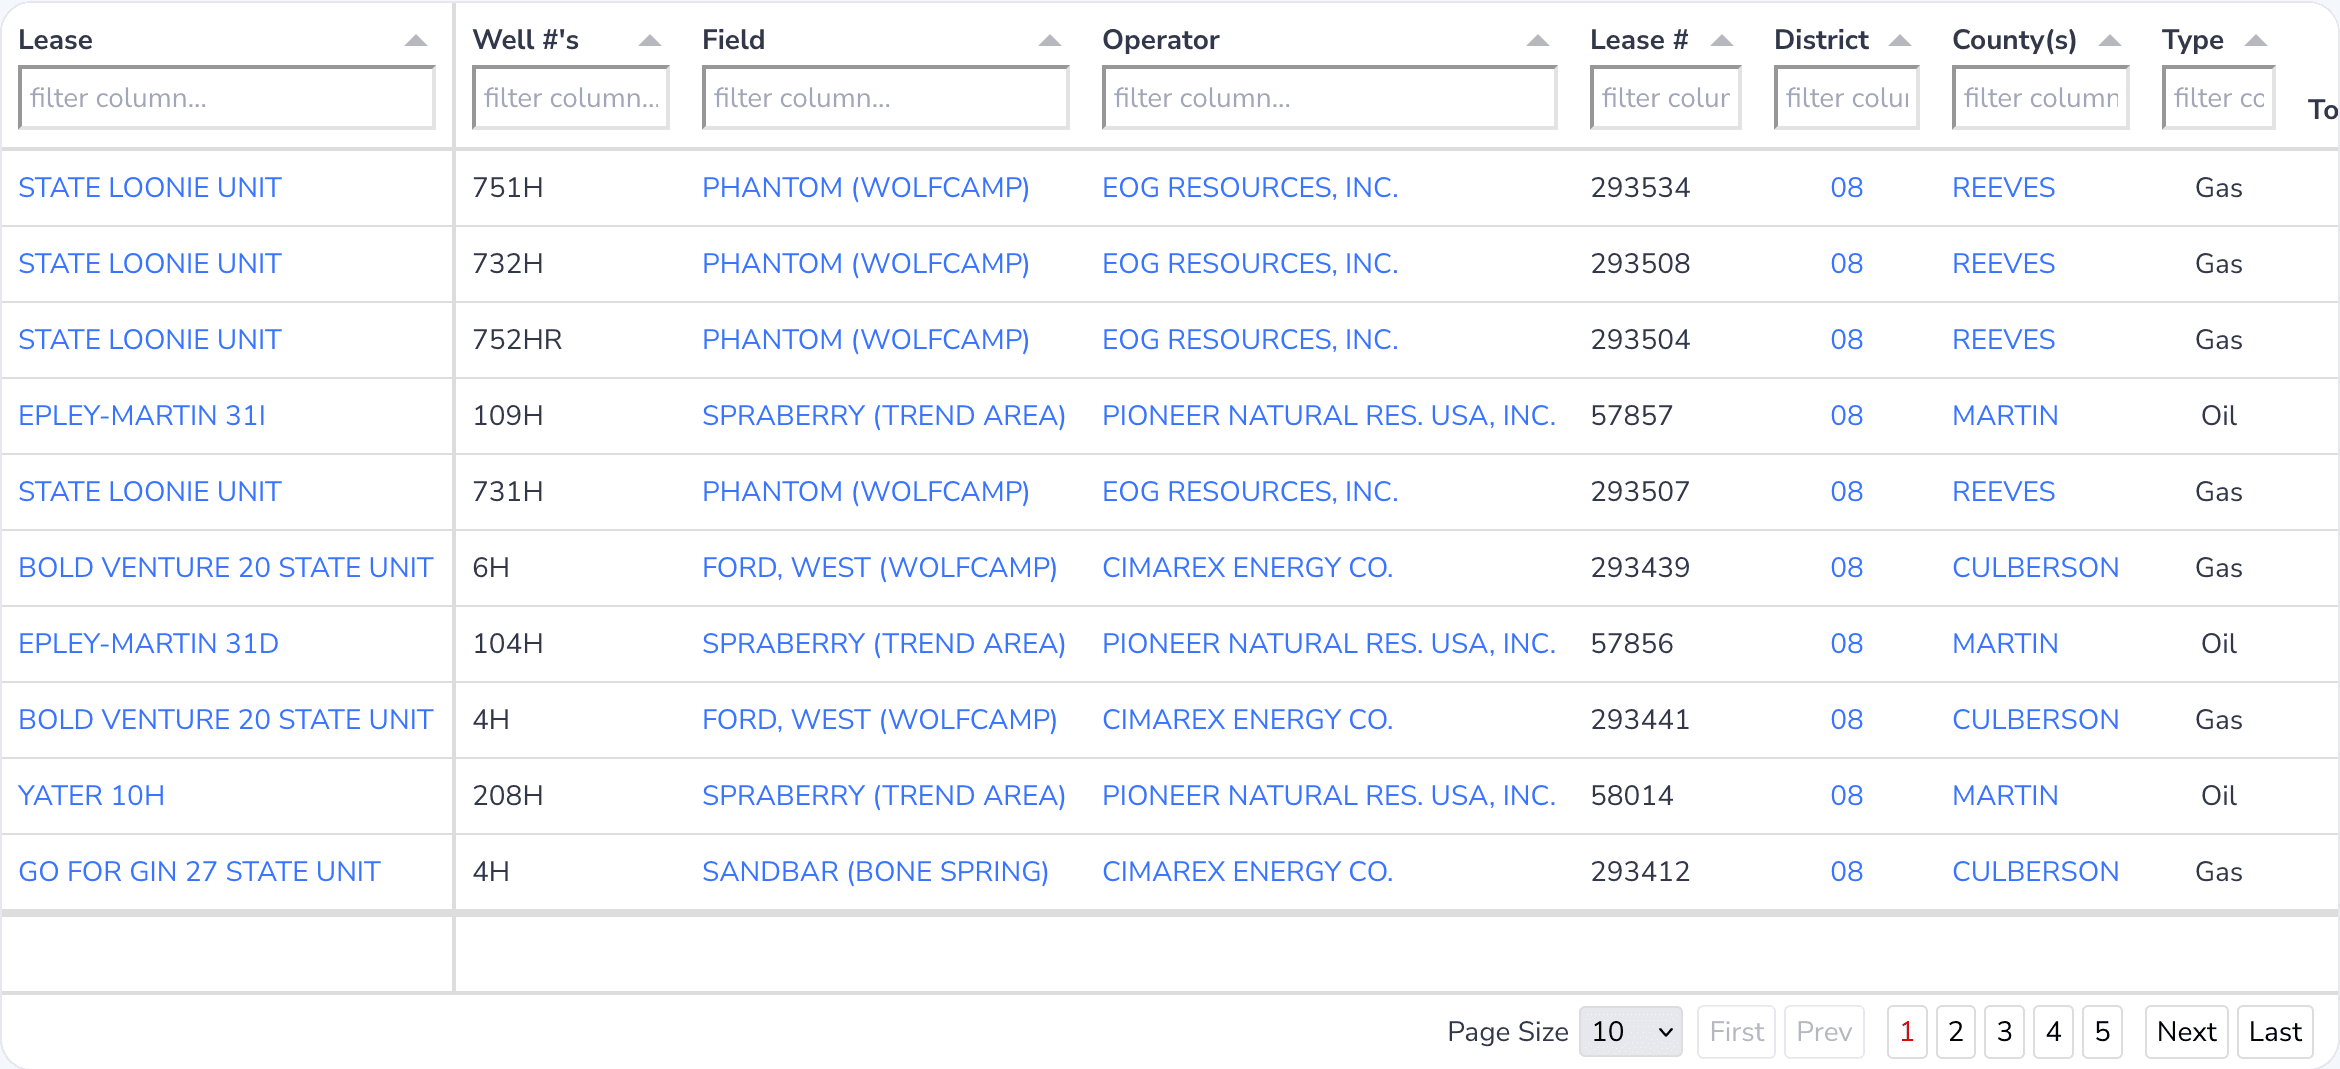
Task: Open STATE LOONIE UNIT lease for well 752HR
Action: click(x=150, y=339)
